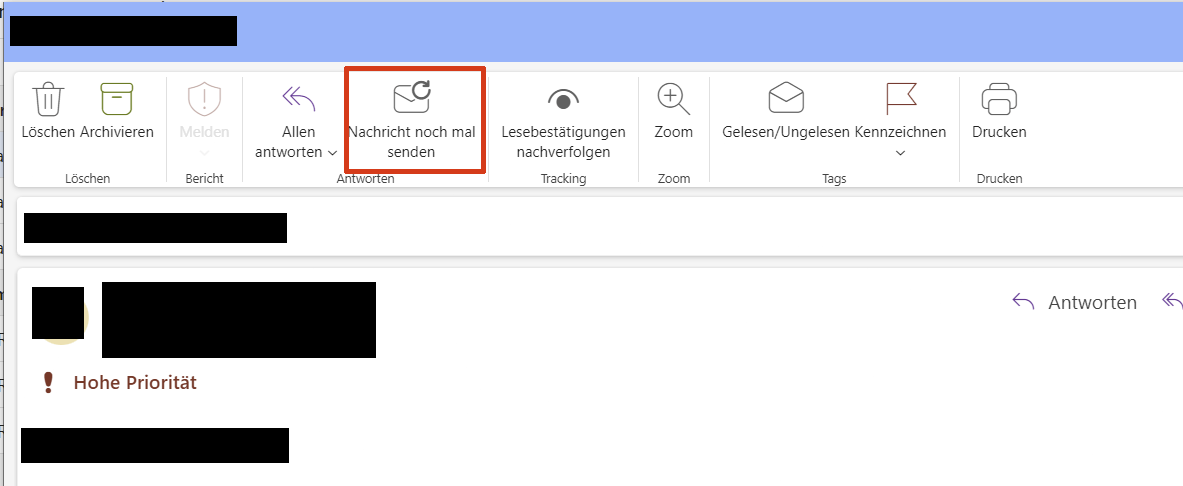This screenshot has width=1183, height=486.
Task: Open Lesebestätigungen nachverfolgen tracking
Action: [x=564, y=121]
